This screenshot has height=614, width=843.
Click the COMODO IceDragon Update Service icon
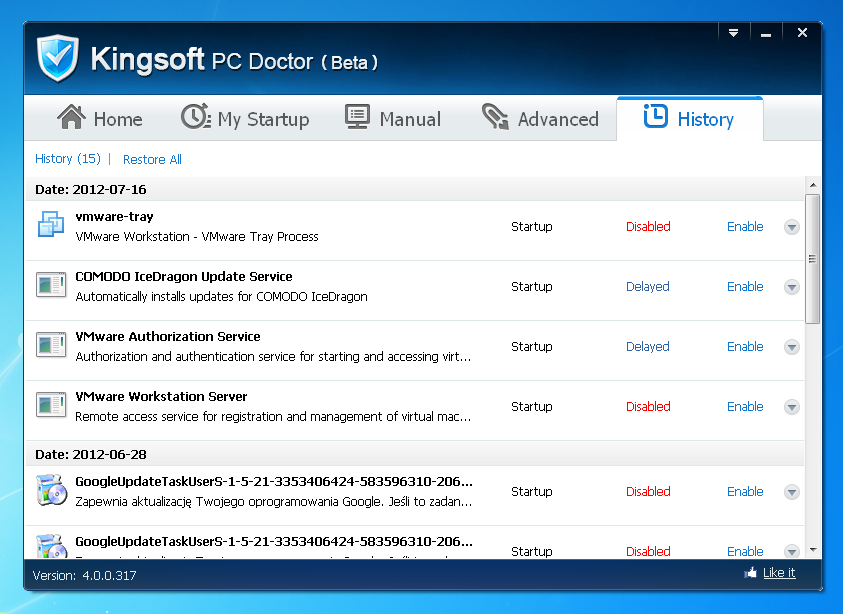[51, 285]
